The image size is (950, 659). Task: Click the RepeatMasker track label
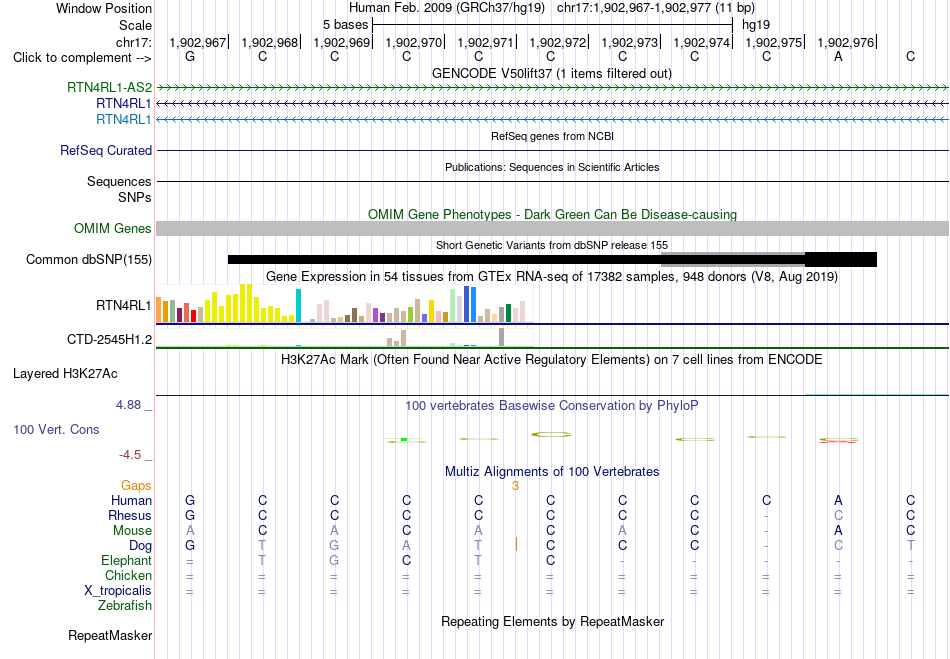110,635
